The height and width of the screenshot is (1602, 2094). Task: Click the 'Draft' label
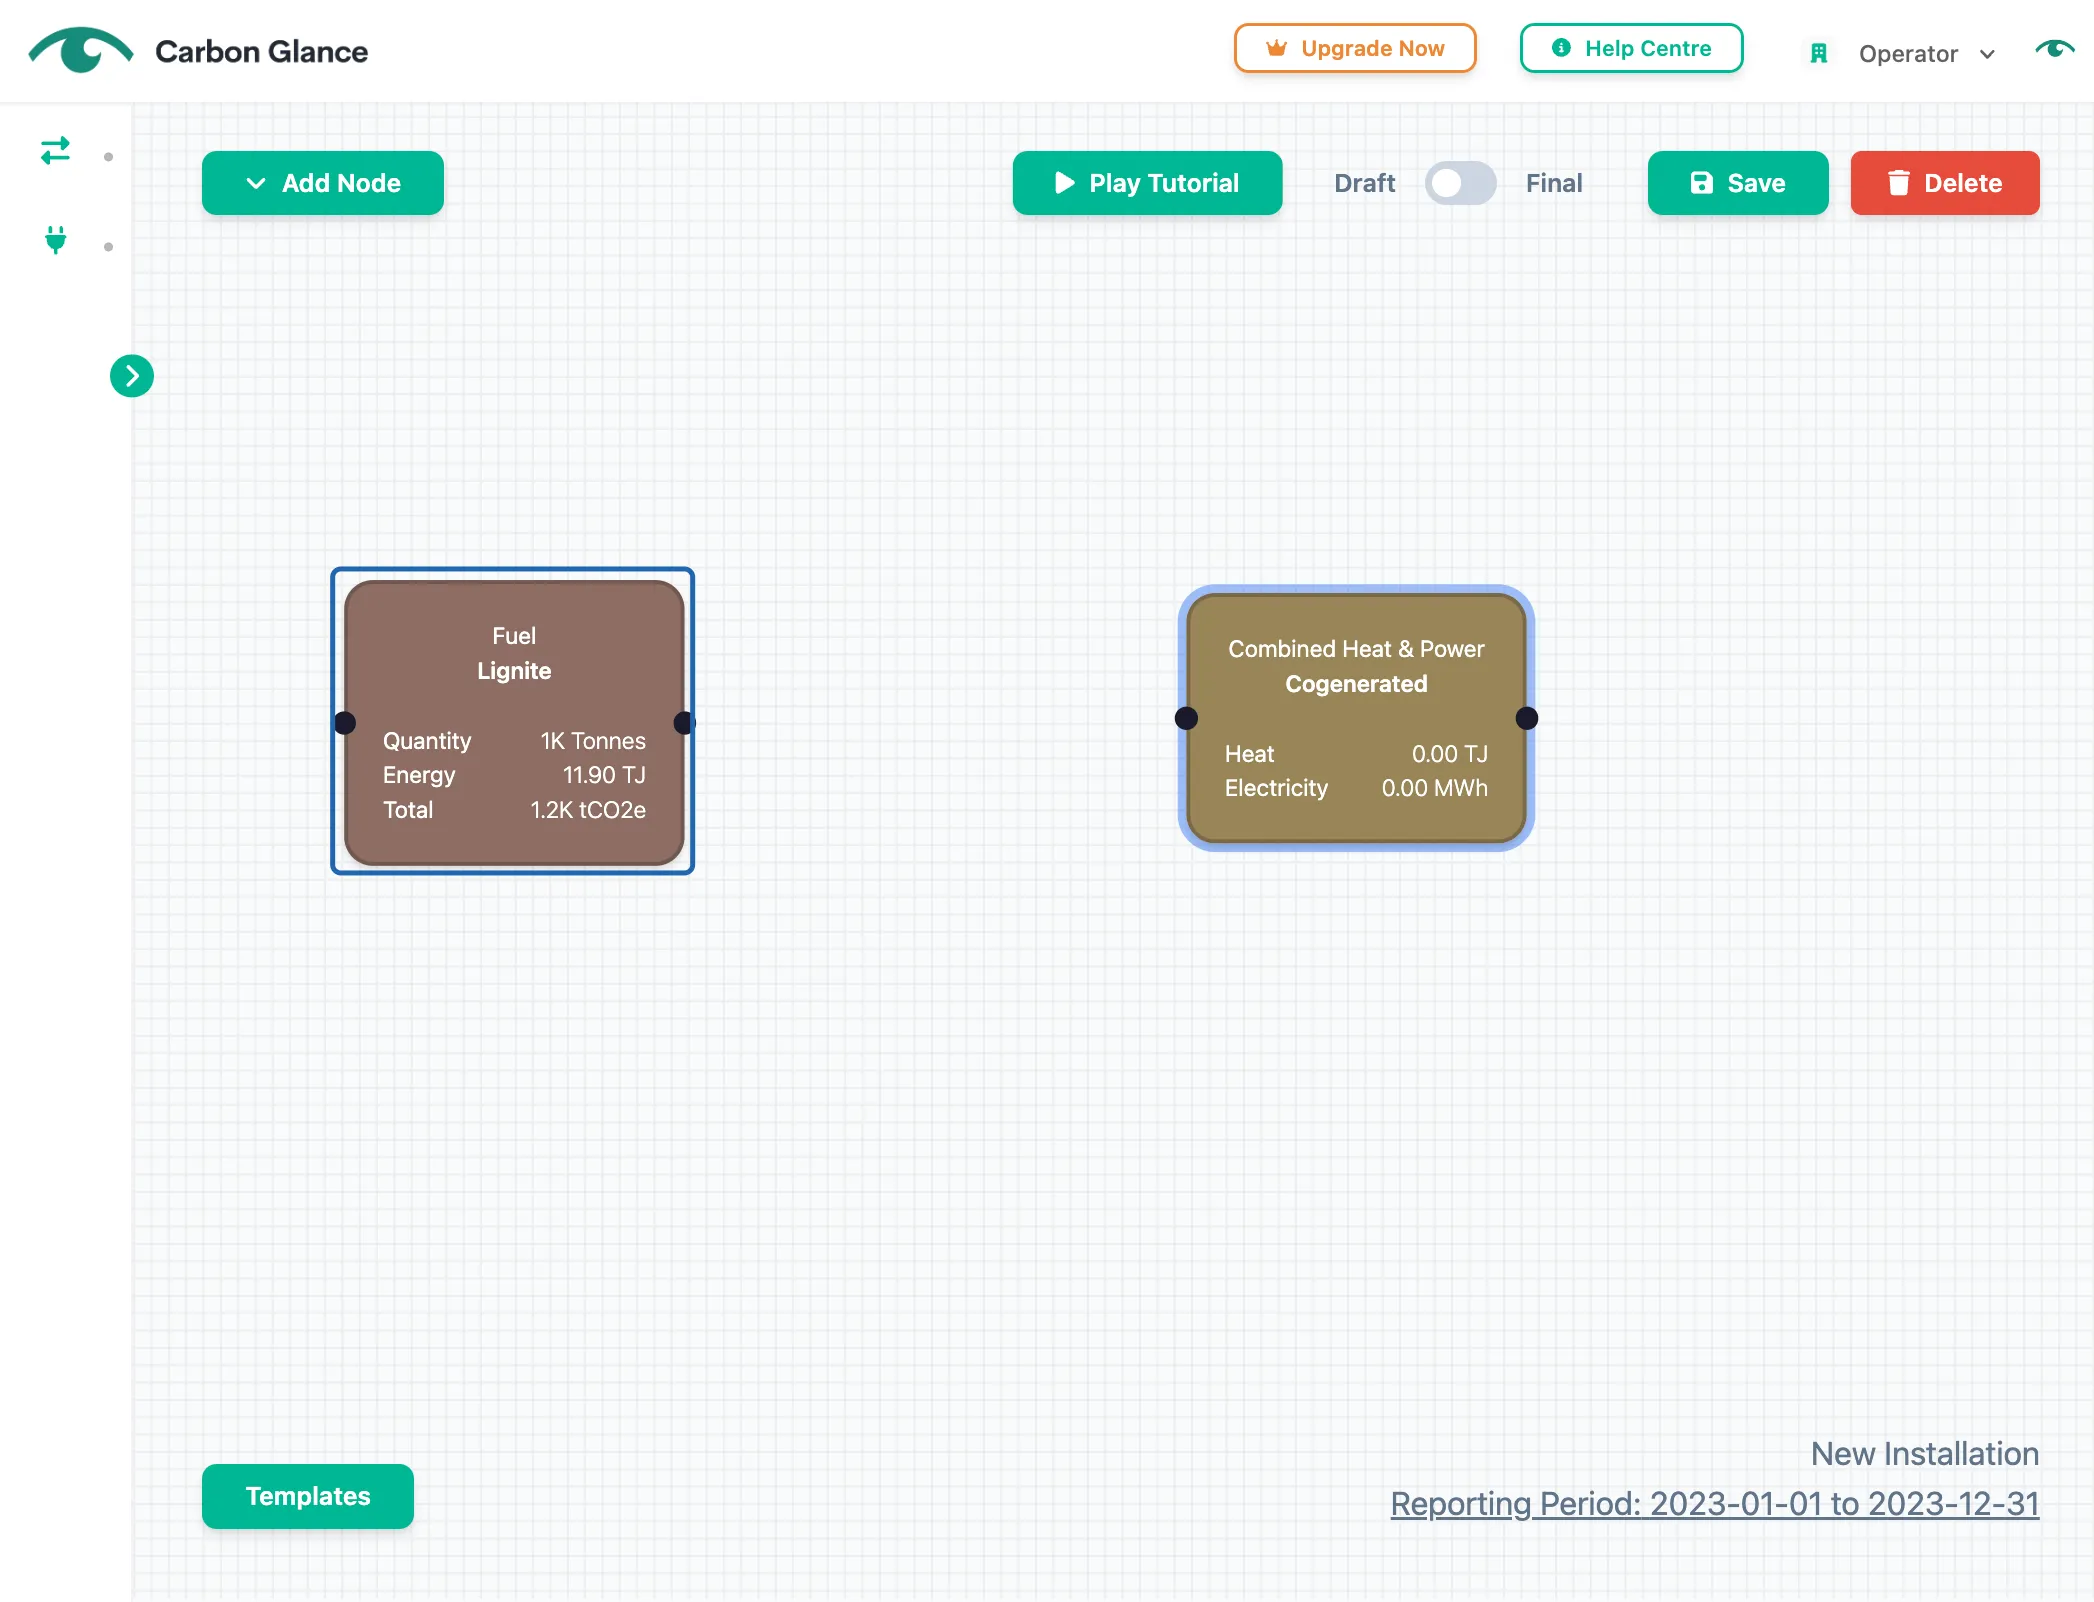(1364, 183)
